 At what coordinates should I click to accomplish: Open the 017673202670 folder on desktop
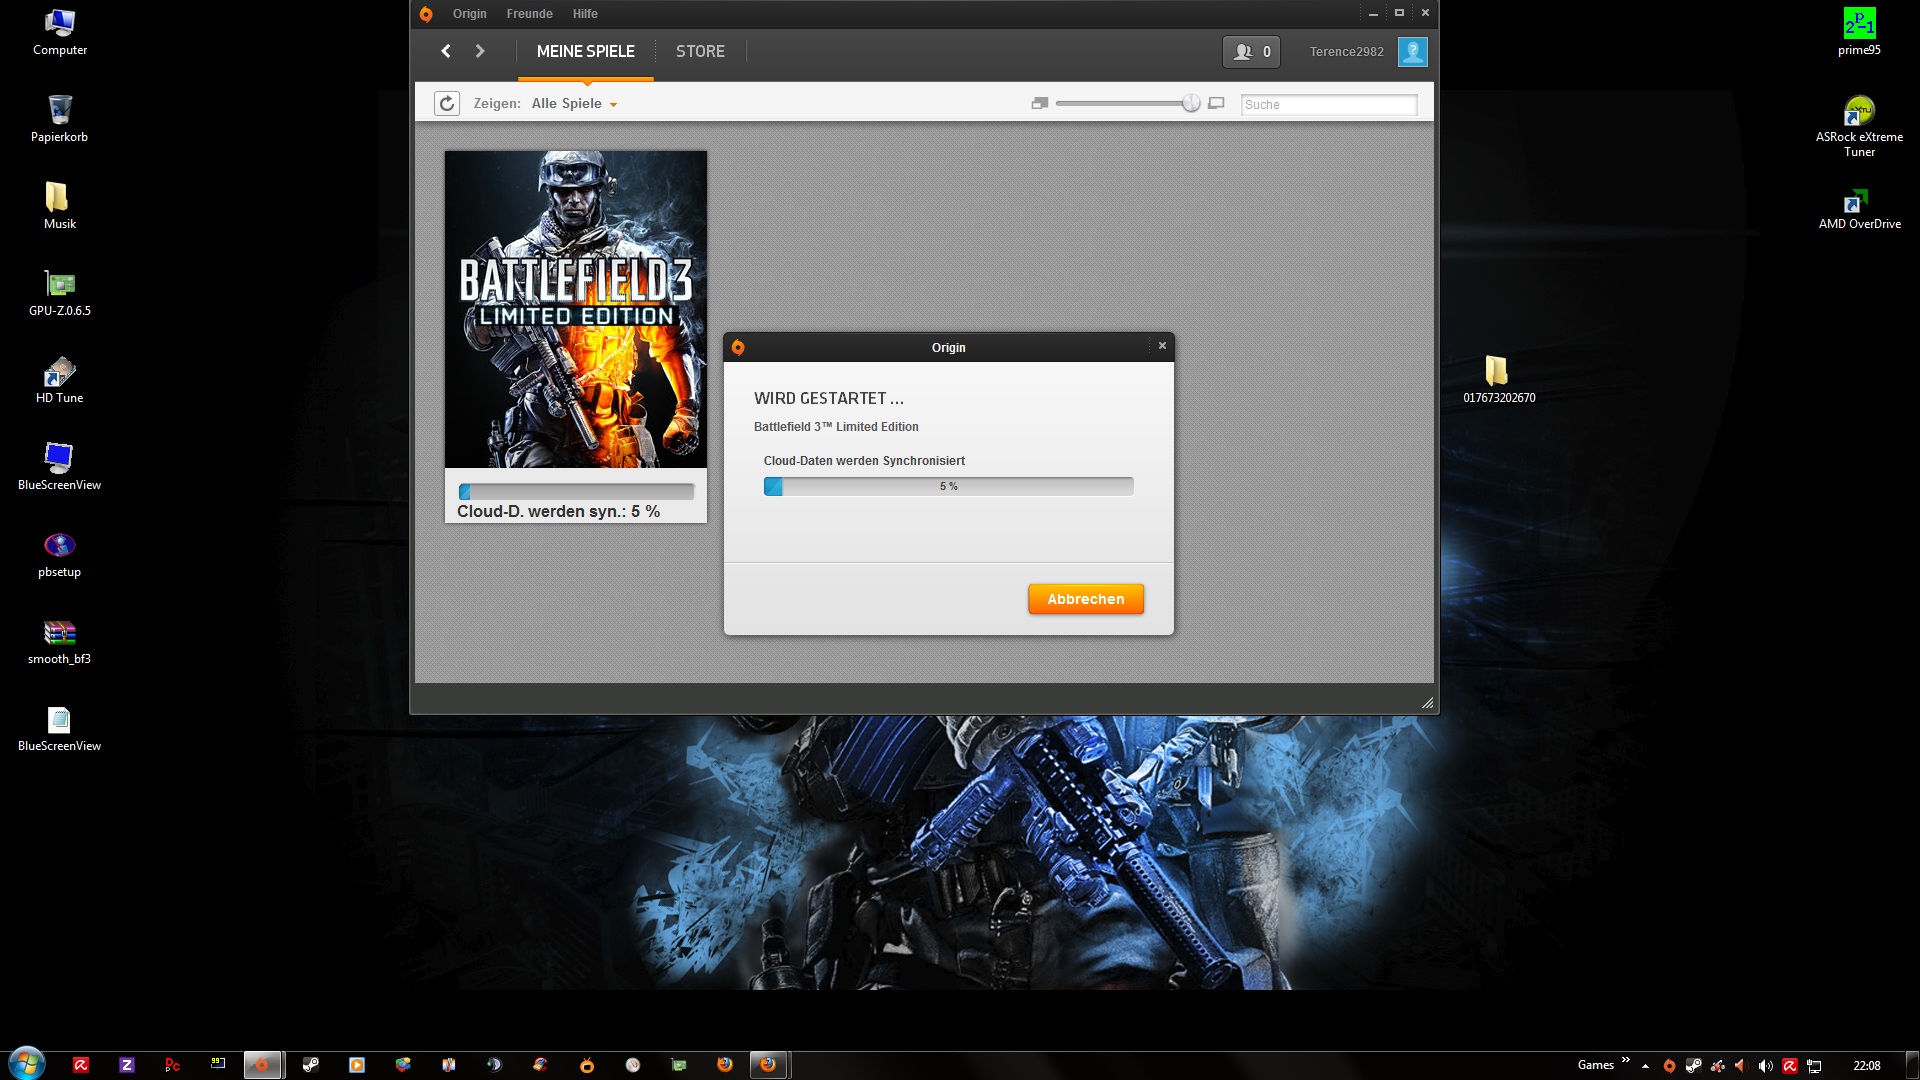(1498, 380)
